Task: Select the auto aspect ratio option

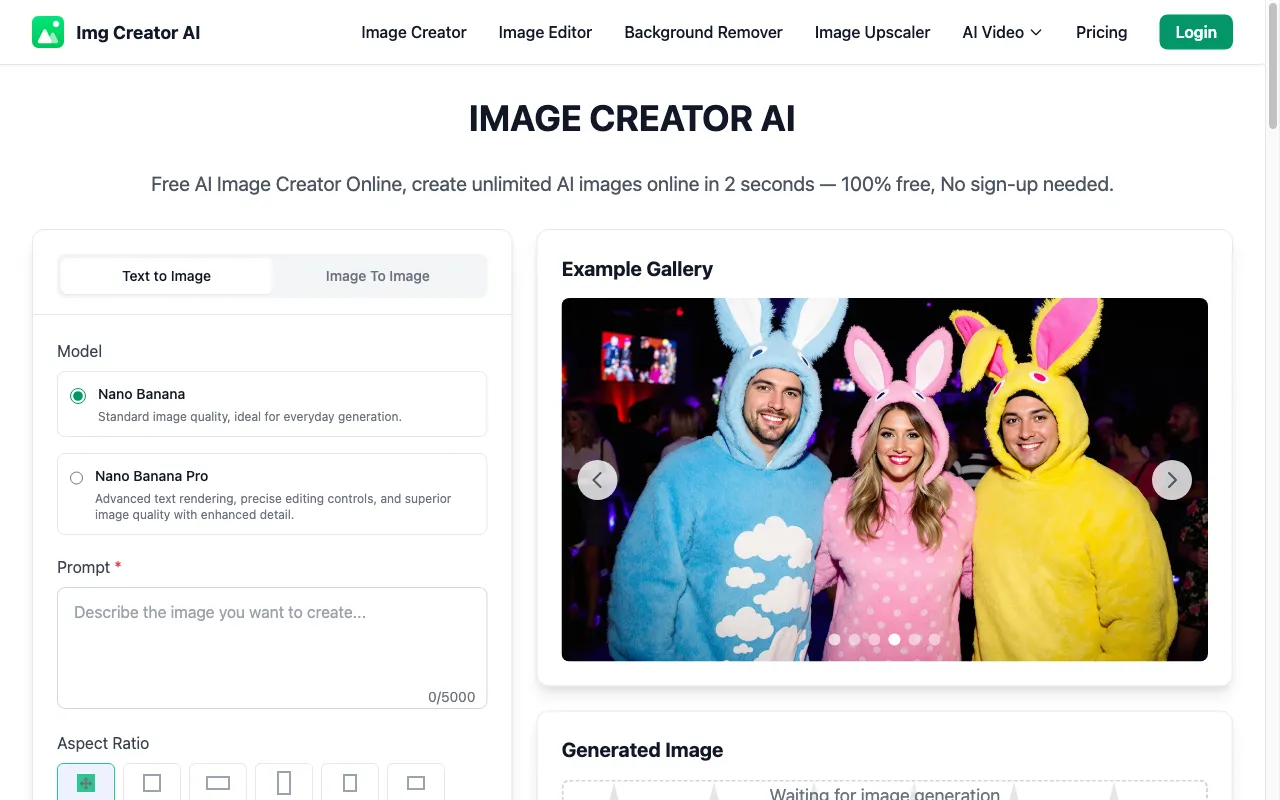Action: [x=86, y=783]
